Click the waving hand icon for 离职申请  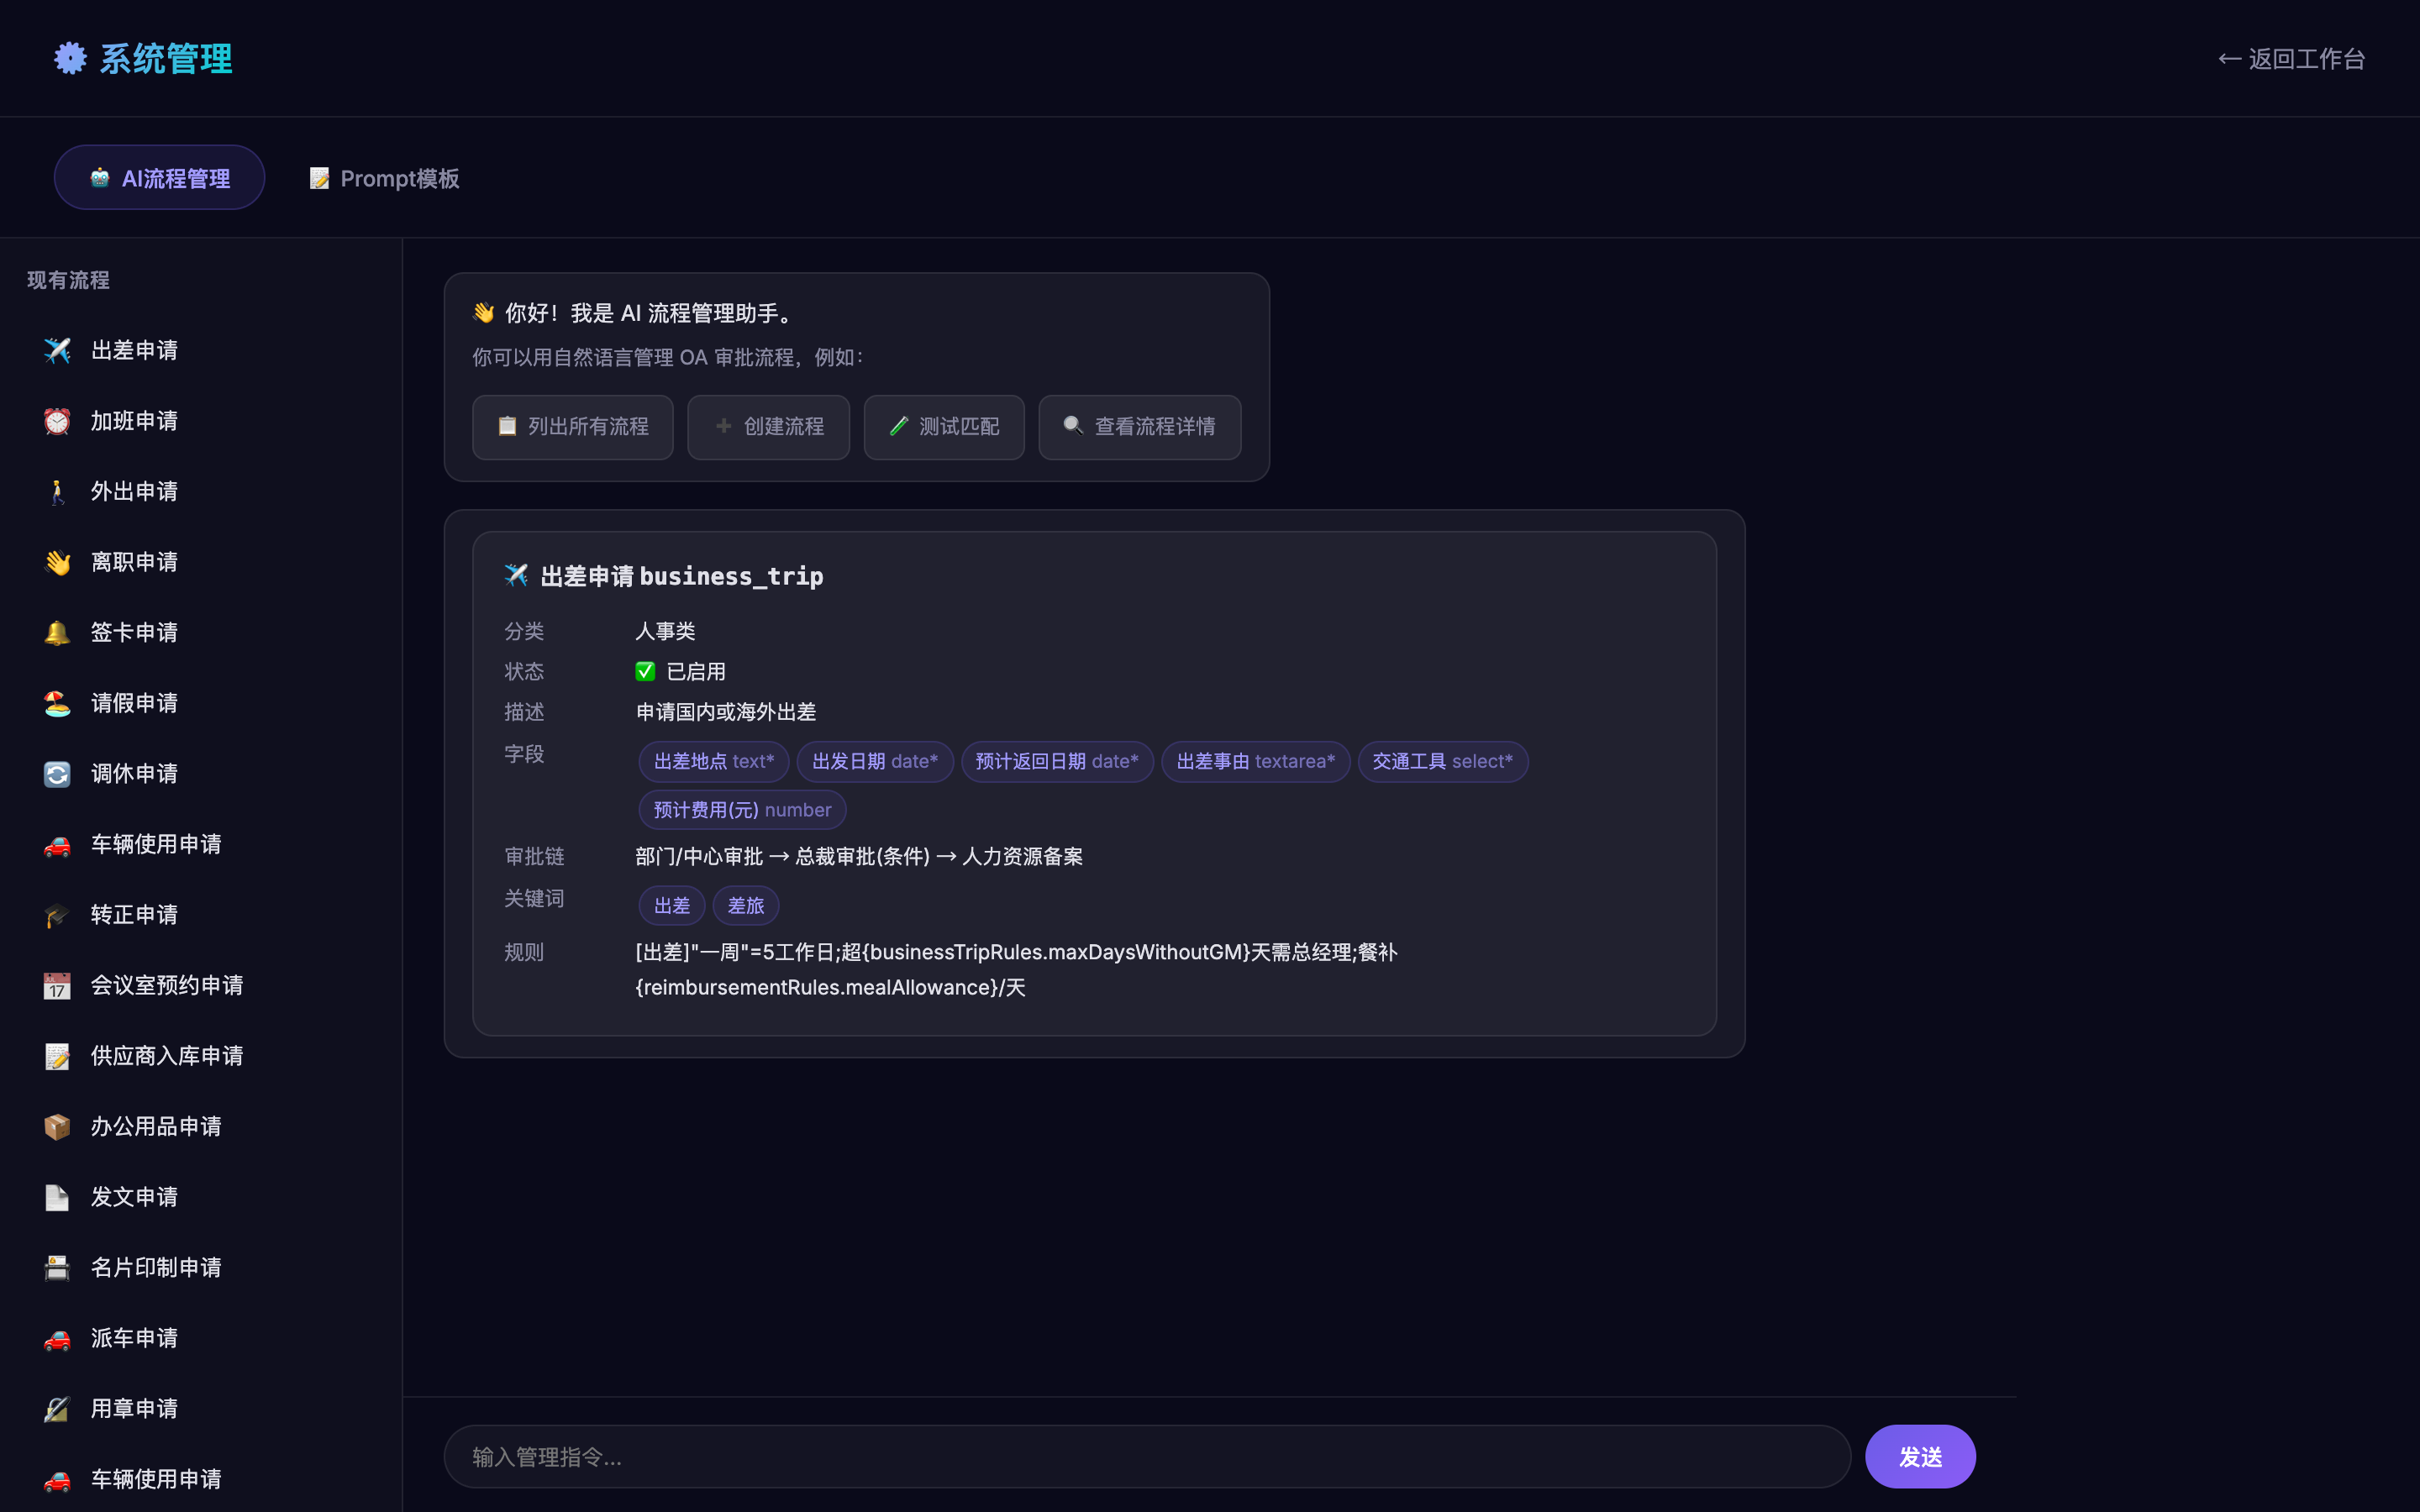pyautogui.click(x=57, y=562)
